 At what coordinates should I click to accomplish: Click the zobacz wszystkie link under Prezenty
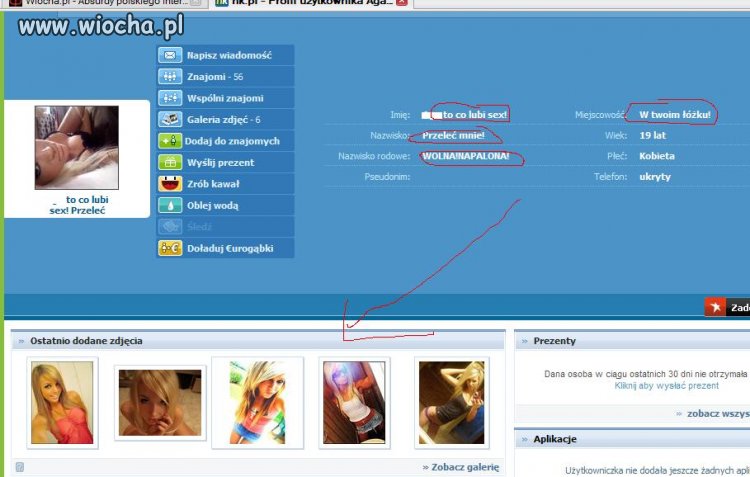click(x=713, y=413)
